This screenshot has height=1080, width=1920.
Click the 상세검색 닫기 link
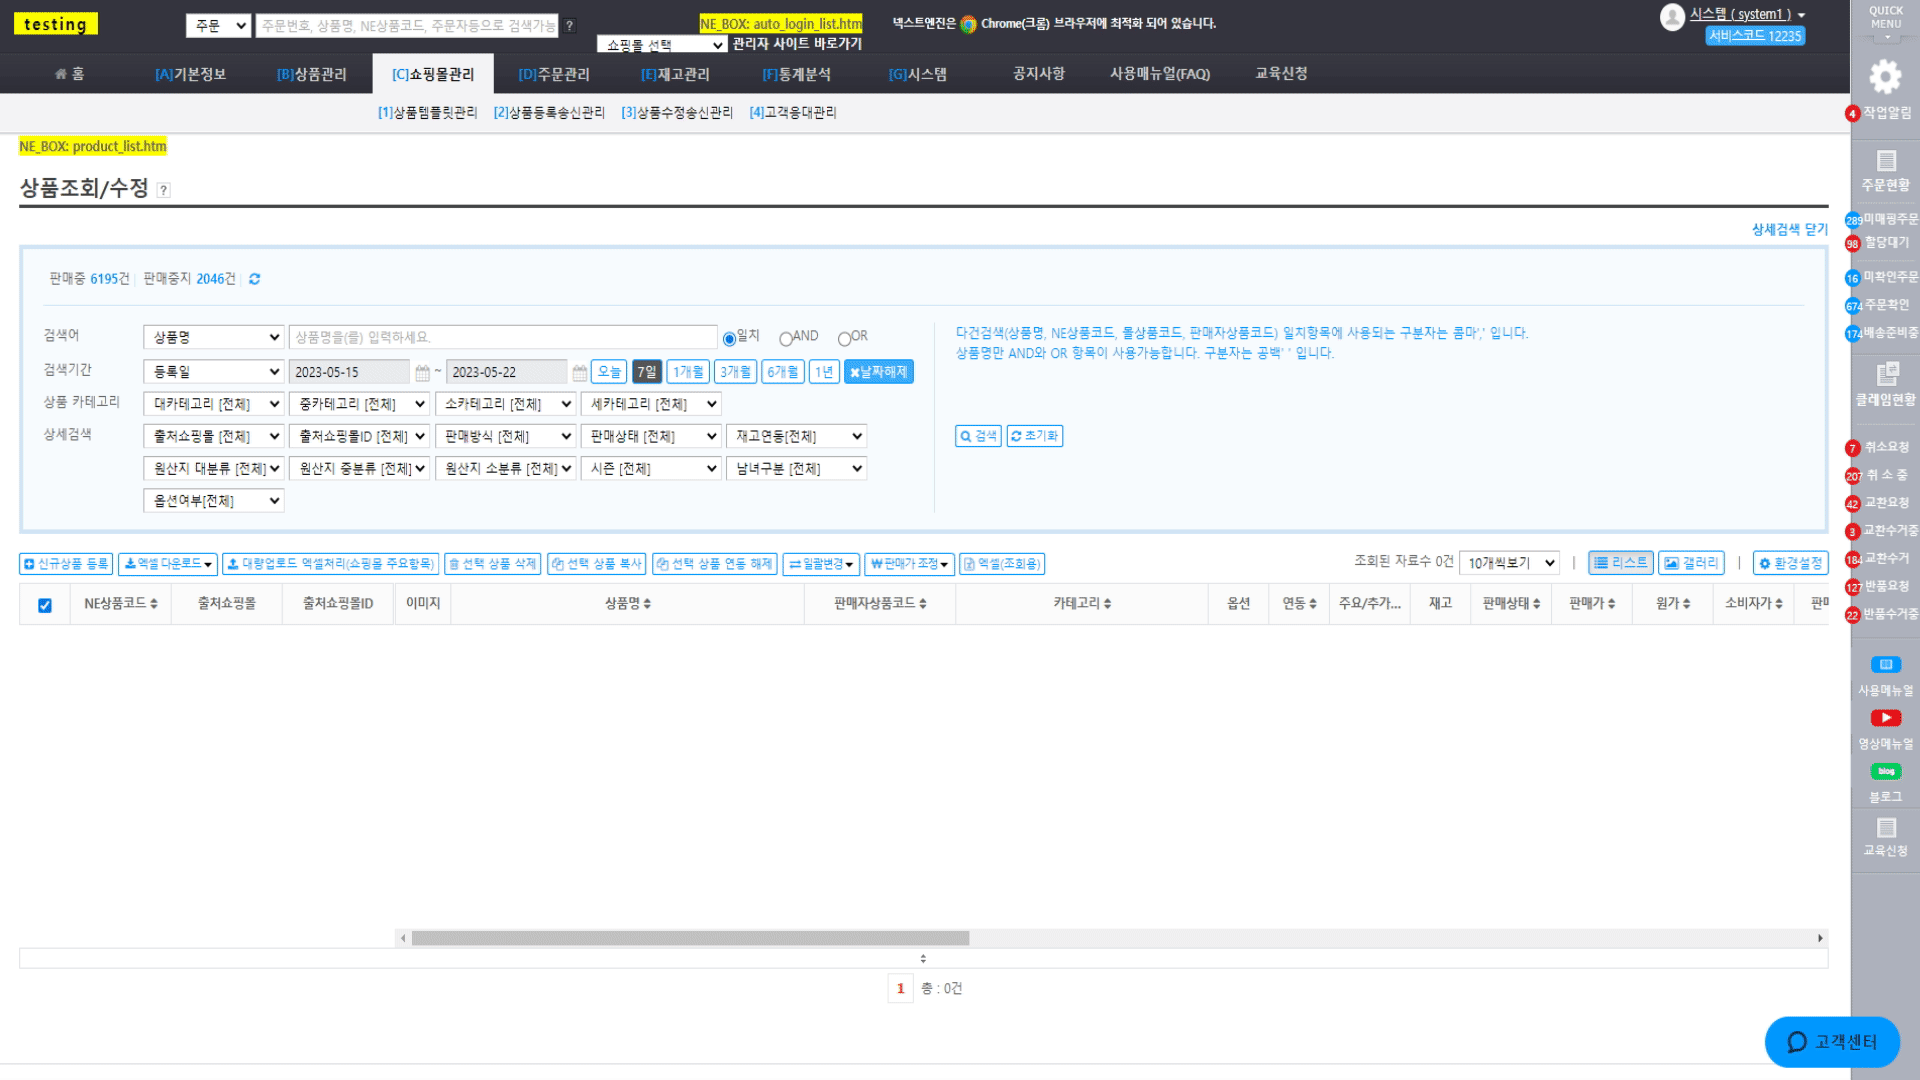tap(1789, 230)
